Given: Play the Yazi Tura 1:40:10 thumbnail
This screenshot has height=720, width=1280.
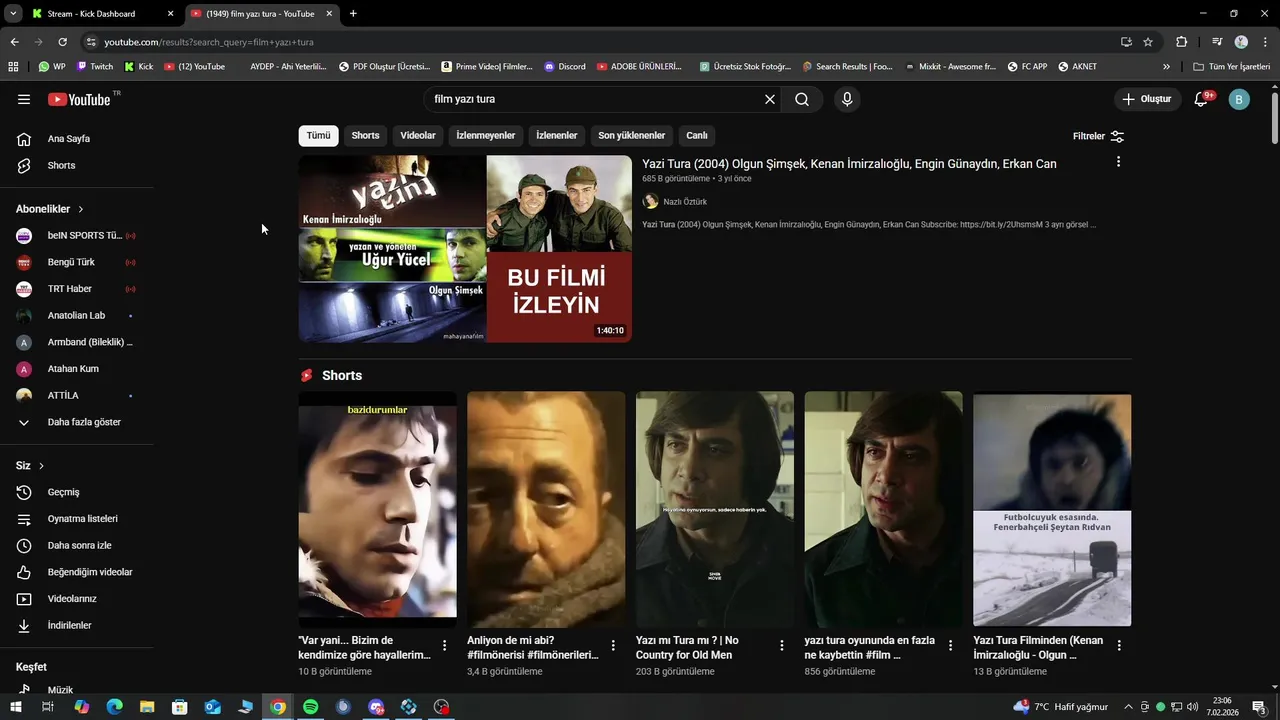Looking at the screenshot, I should pos(465,249).
